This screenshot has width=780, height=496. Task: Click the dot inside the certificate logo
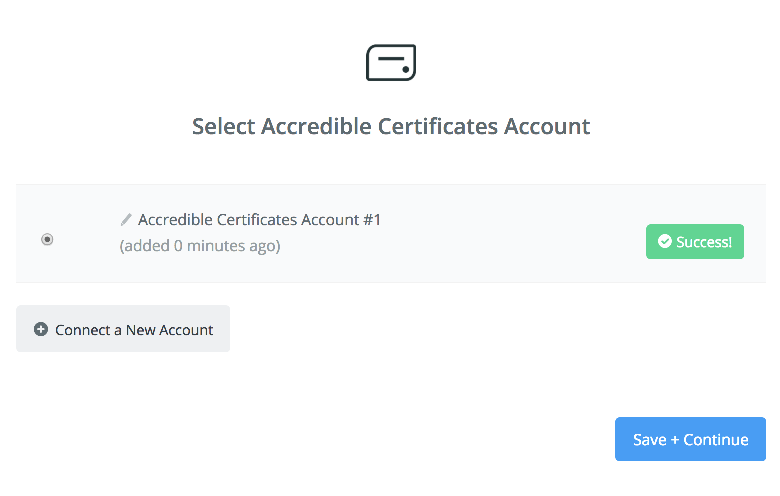coord(406,70)
